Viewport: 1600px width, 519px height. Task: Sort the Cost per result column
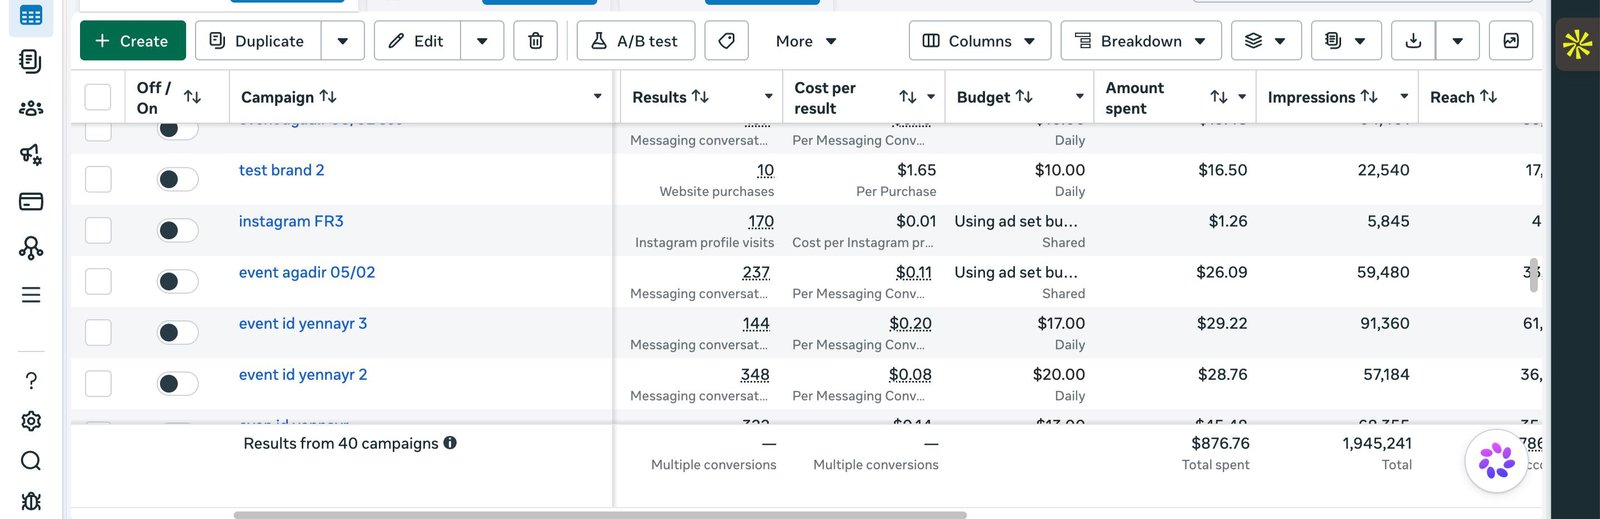(908, 97)
